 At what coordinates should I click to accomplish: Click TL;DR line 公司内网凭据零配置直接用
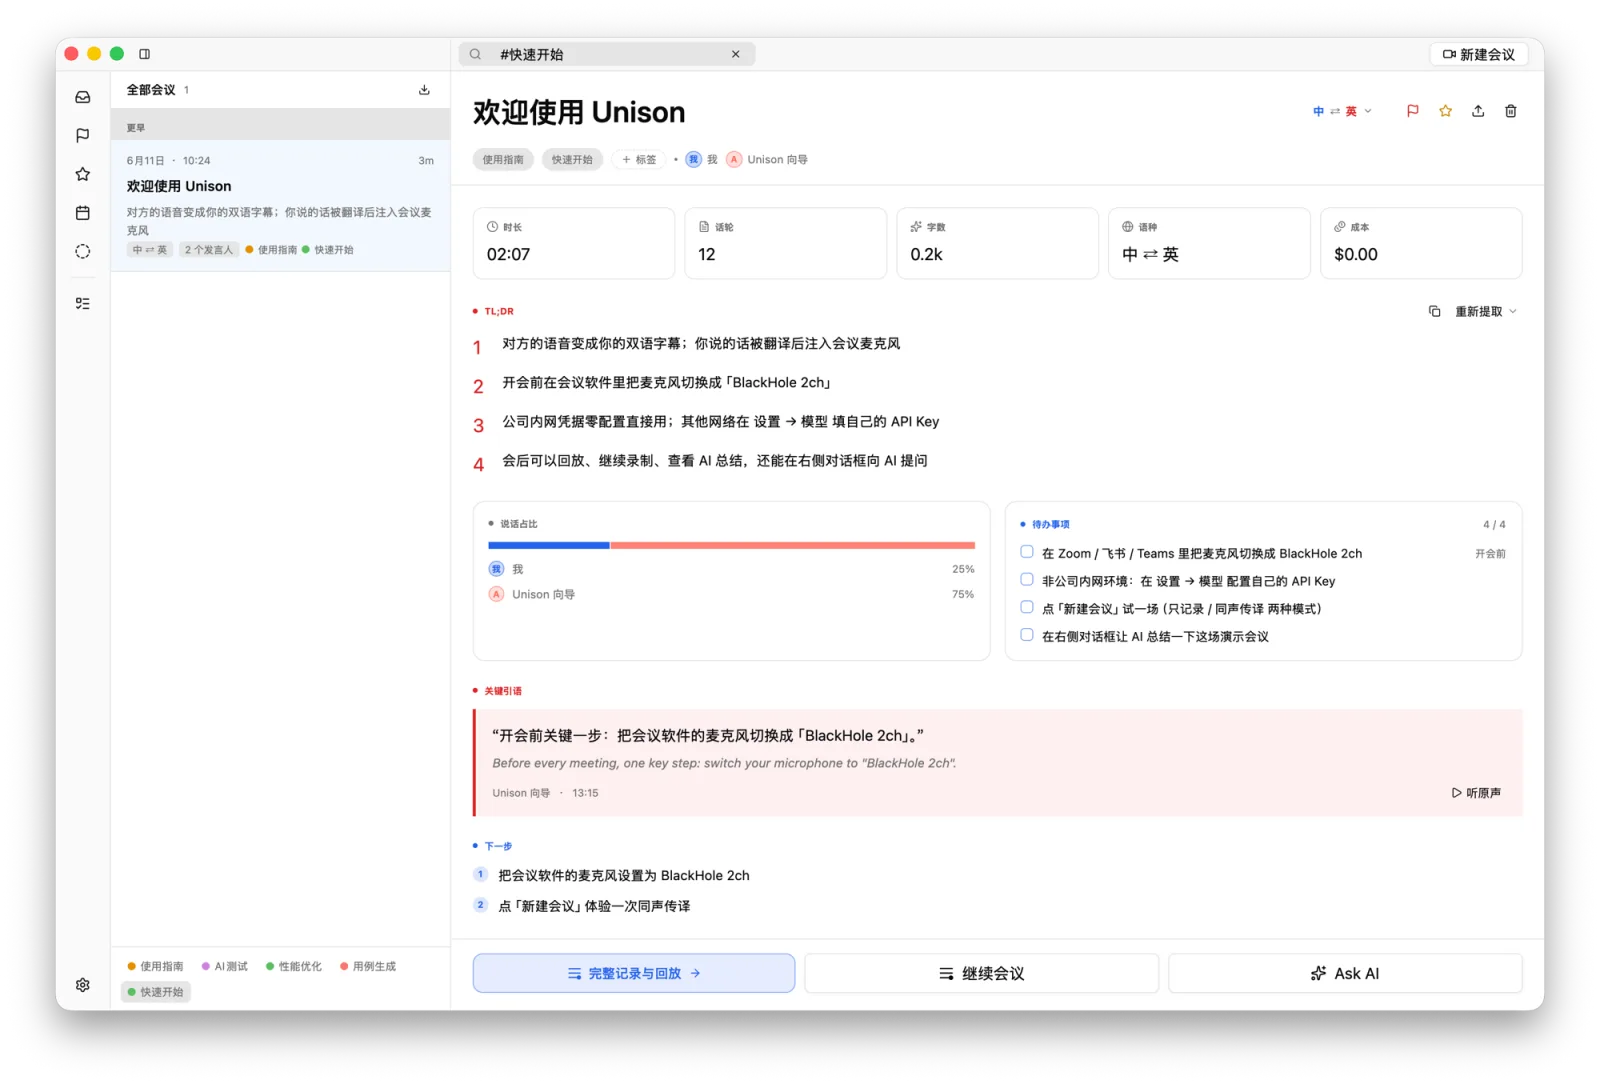pyautogui.click(x=721, y=421)
